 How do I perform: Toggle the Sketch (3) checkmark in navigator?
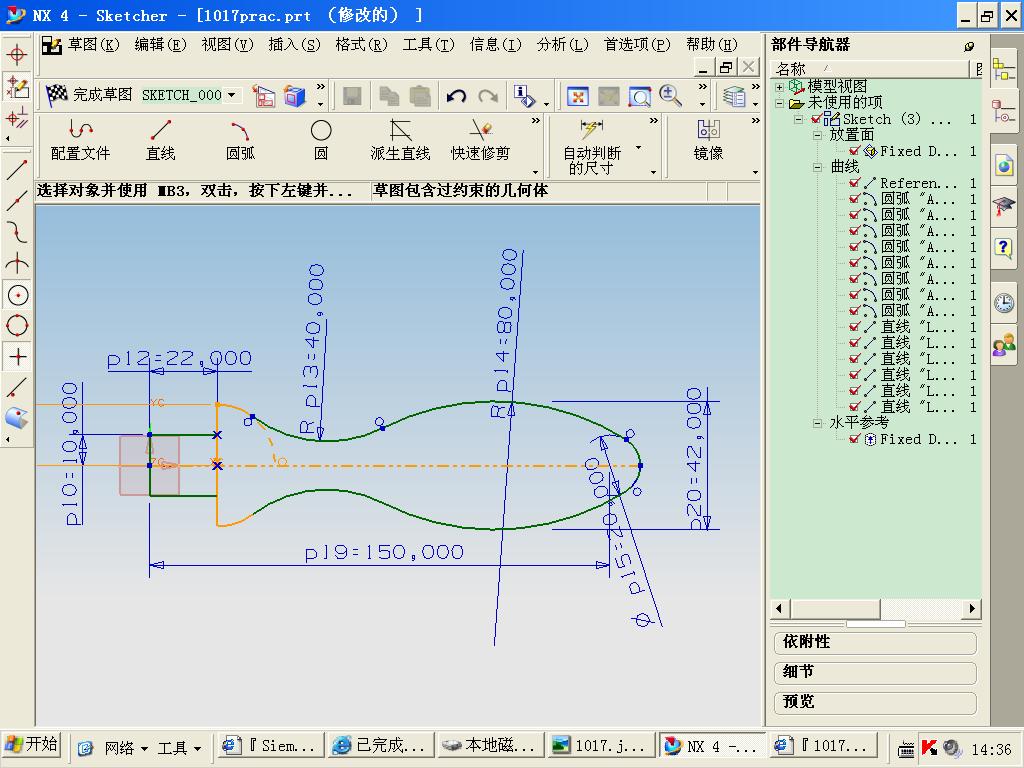click(x=816, y=119)
